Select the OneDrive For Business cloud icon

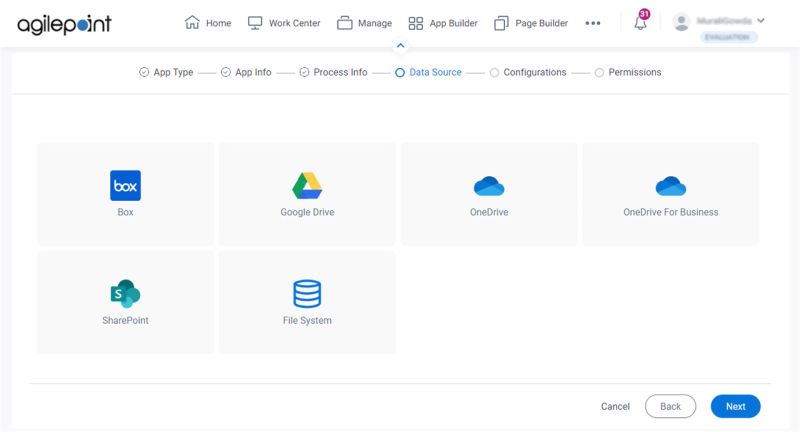coord(670,186)
